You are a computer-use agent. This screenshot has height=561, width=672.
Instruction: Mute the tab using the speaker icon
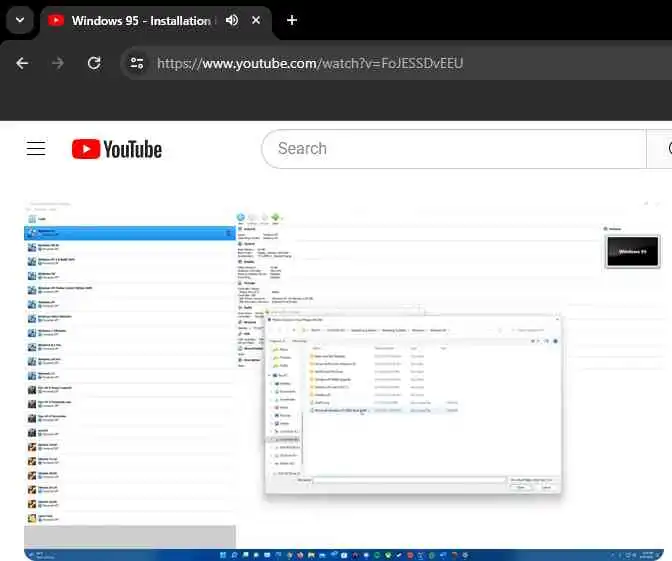[x=232, y=20]
